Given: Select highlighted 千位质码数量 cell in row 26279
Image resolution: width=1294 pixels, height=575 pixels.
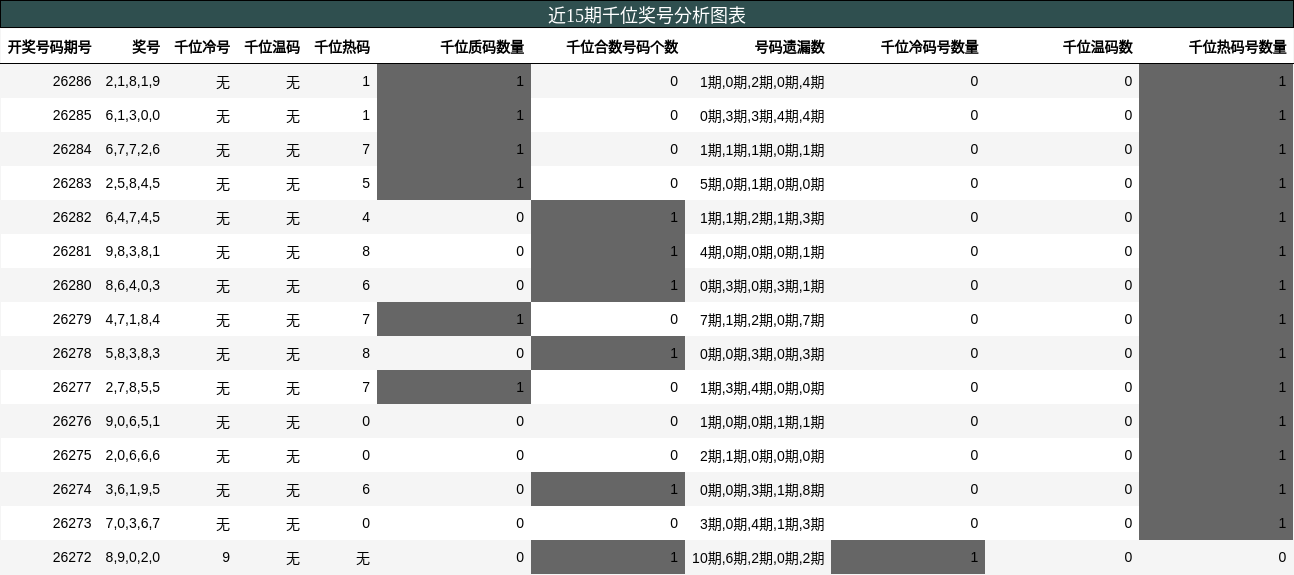Looking at the screenshot, I should [x=454, y=319].
